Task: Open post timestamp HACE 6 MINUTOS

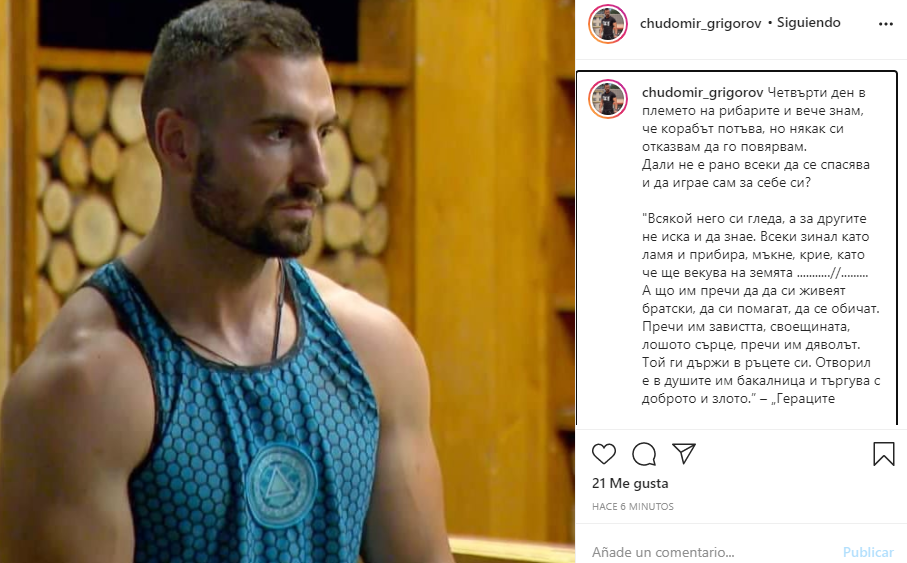Action: pos(633,506)
